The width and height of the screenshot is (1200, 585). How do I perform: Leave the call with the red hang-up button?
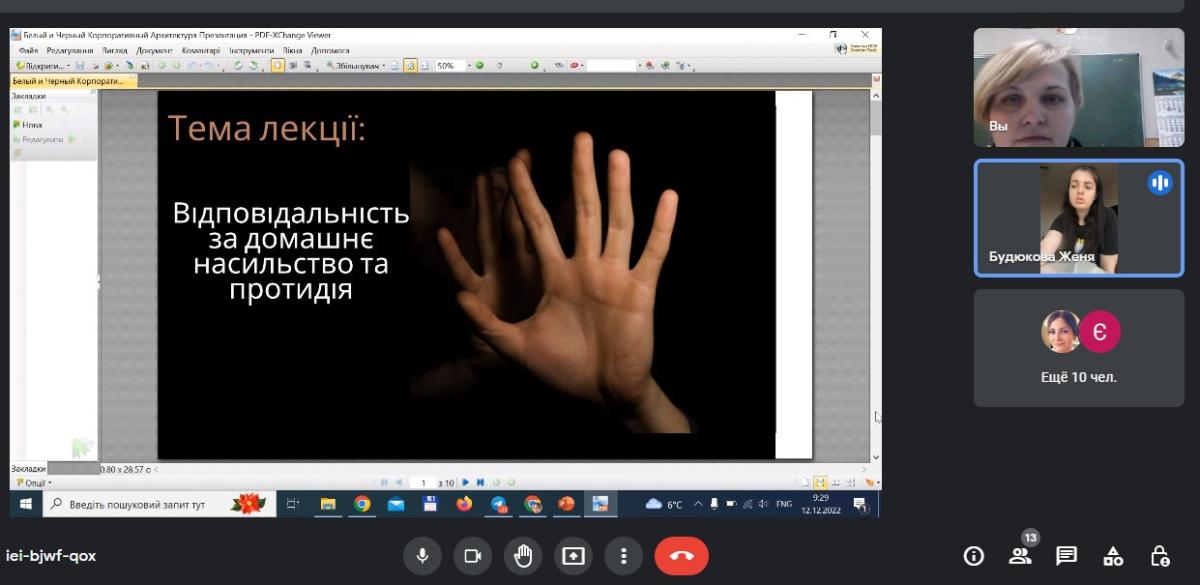(x=681, y=556)
